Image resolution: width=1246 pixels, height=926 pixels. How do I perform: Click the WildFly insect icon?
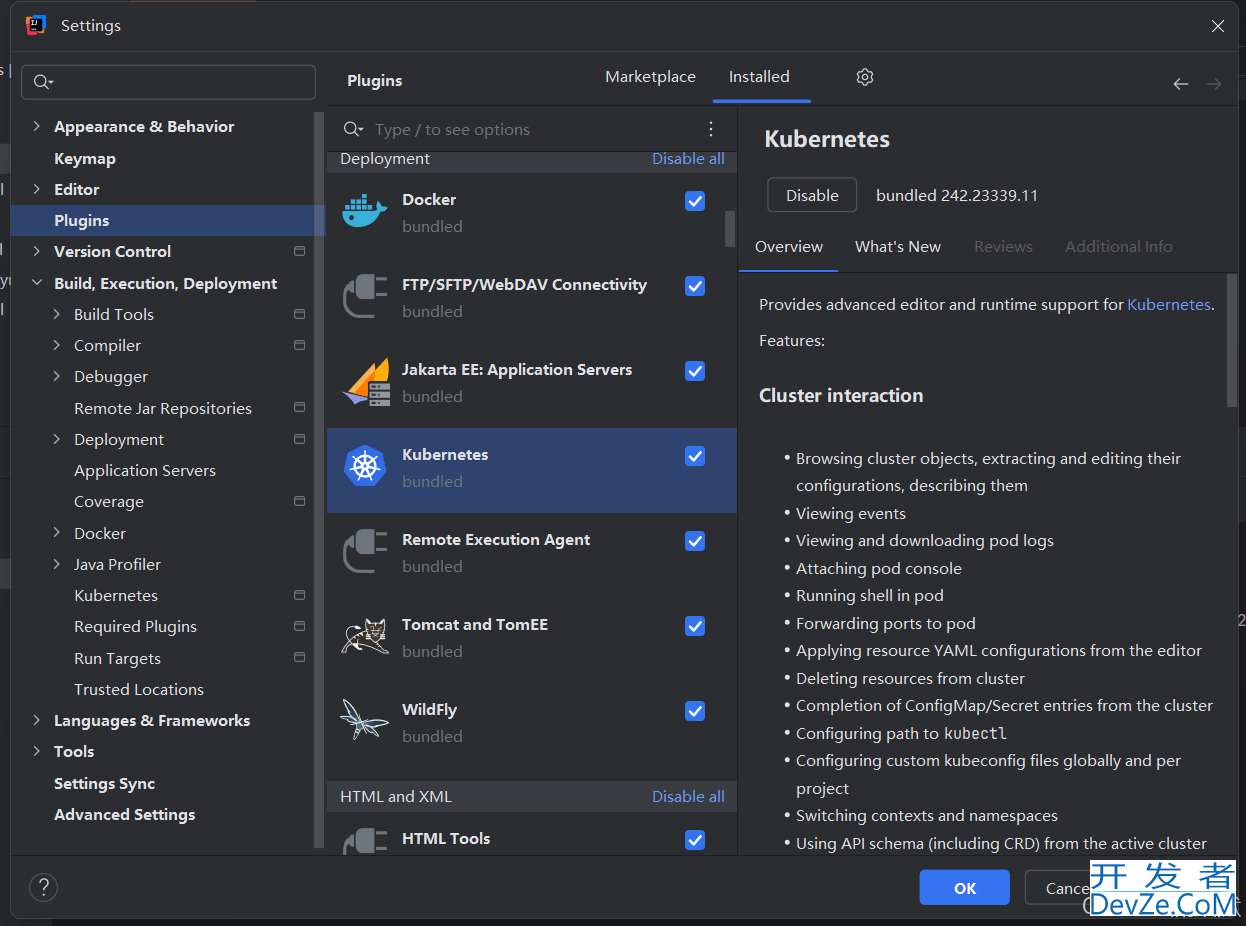(365, 721)
